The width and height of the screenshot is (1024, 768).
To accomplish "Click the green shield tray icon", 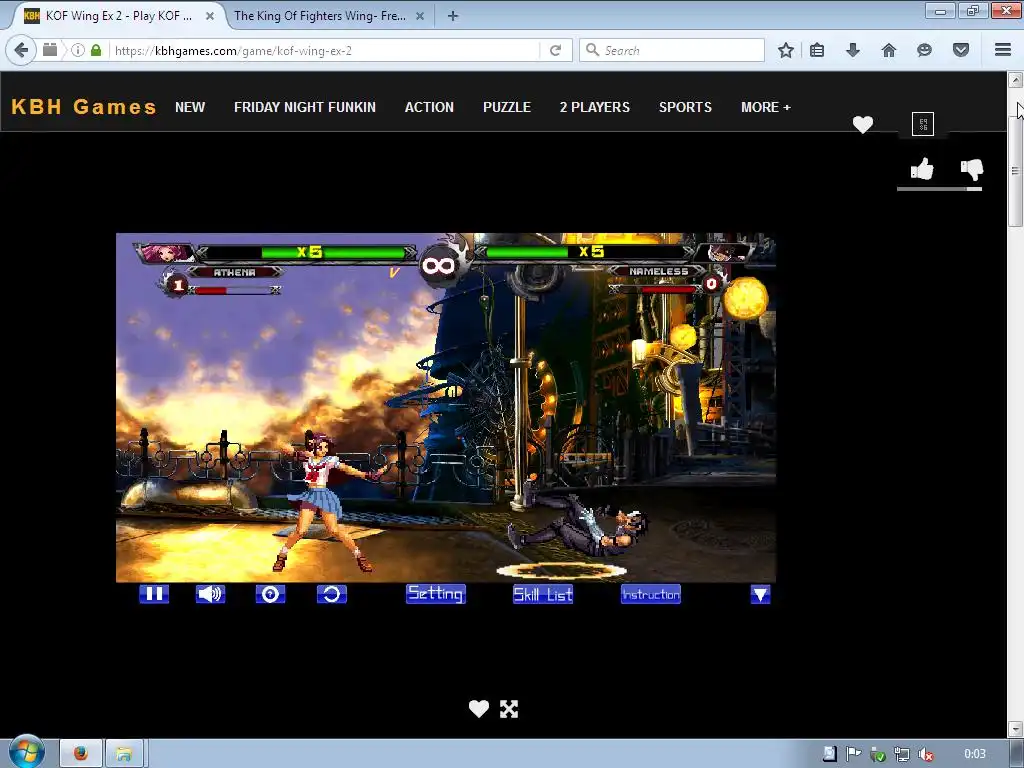I will pyautogui.click(x=878, y=754).
